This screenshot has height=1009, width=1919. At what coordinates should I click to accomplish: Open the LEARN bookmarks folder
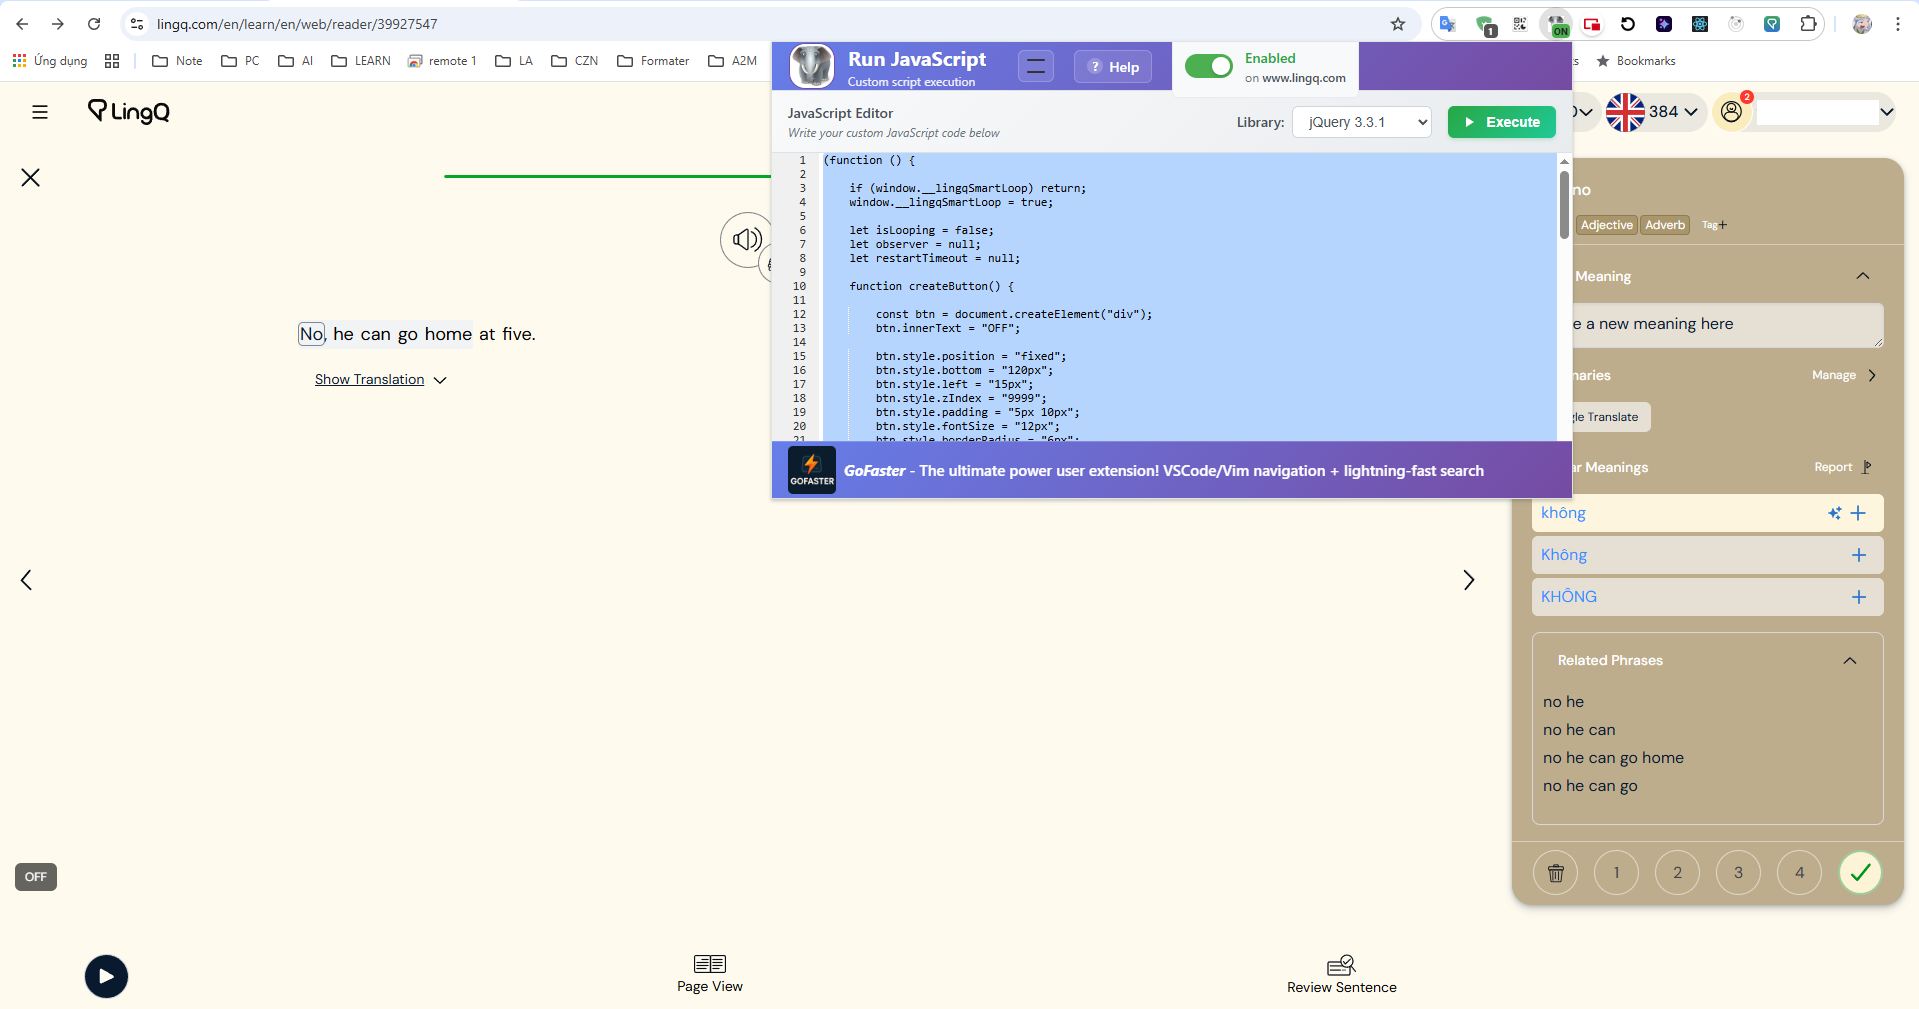pos(361,61)
